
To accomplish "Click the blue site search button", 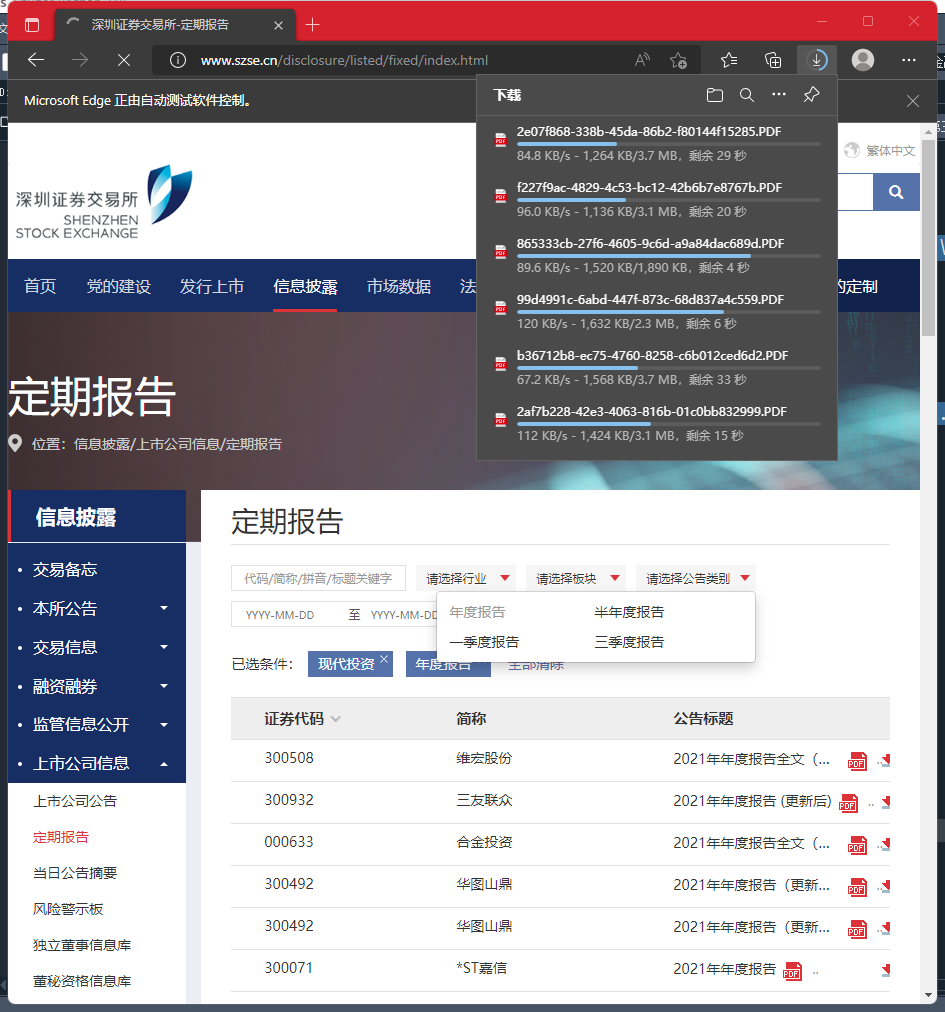I will (x=896, y=192).
